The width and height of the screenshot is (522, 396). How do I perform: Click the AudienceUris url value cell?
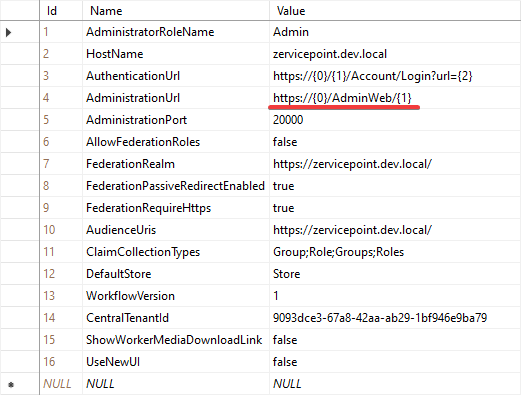click(x=395, y=230)
